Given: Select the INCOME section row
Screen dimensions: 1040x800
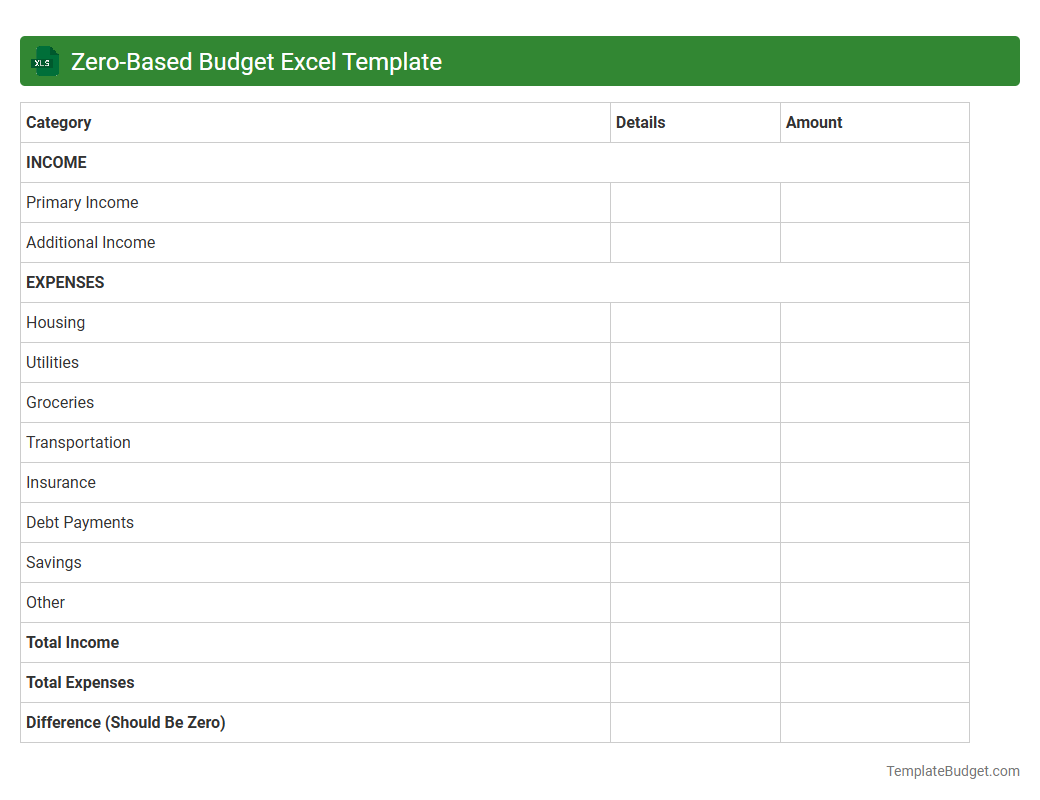Looking at the screenshot, I should [55, 162].
